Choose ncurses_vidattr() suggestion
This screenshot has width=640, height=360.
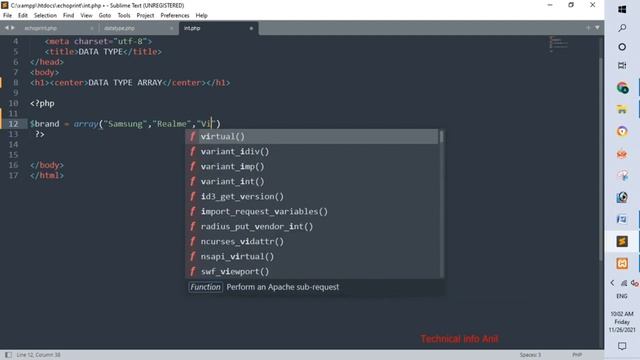click(x=312, y=241)
